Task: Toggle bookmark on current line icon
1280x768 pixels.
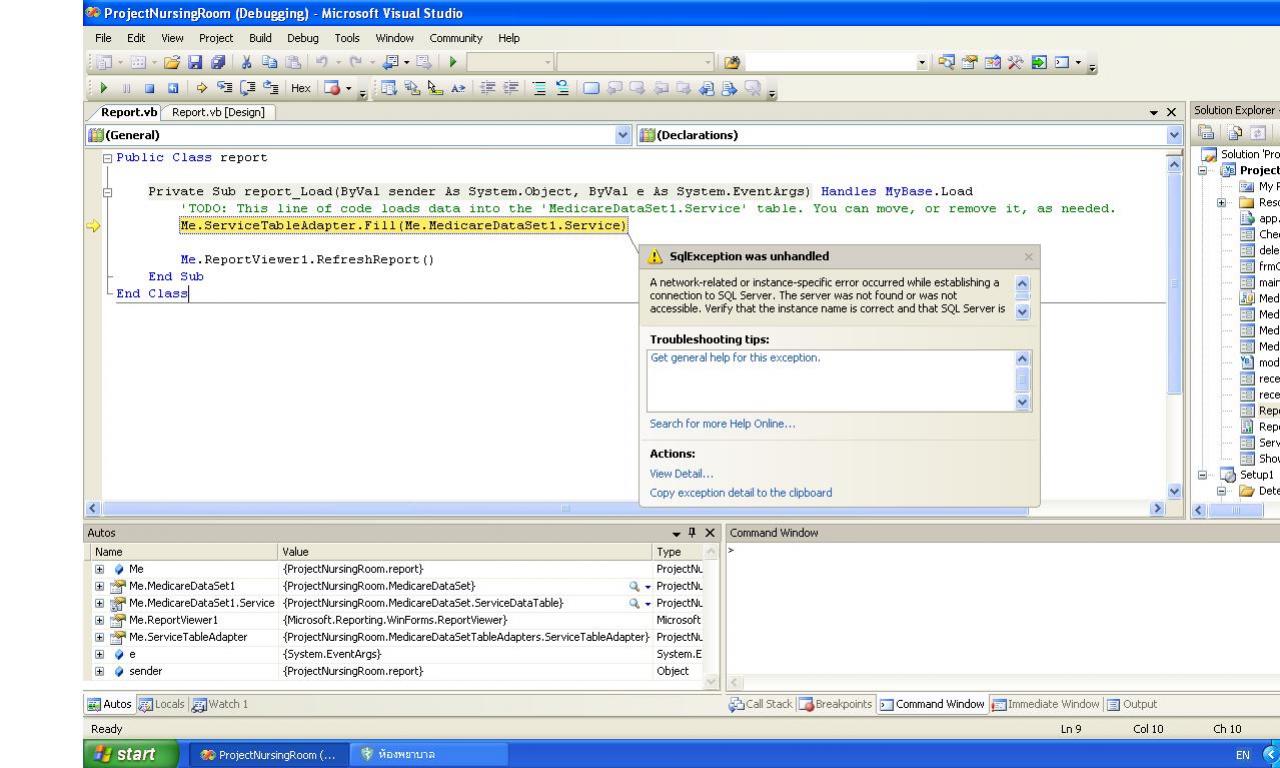Action: (x=592, y=87)
